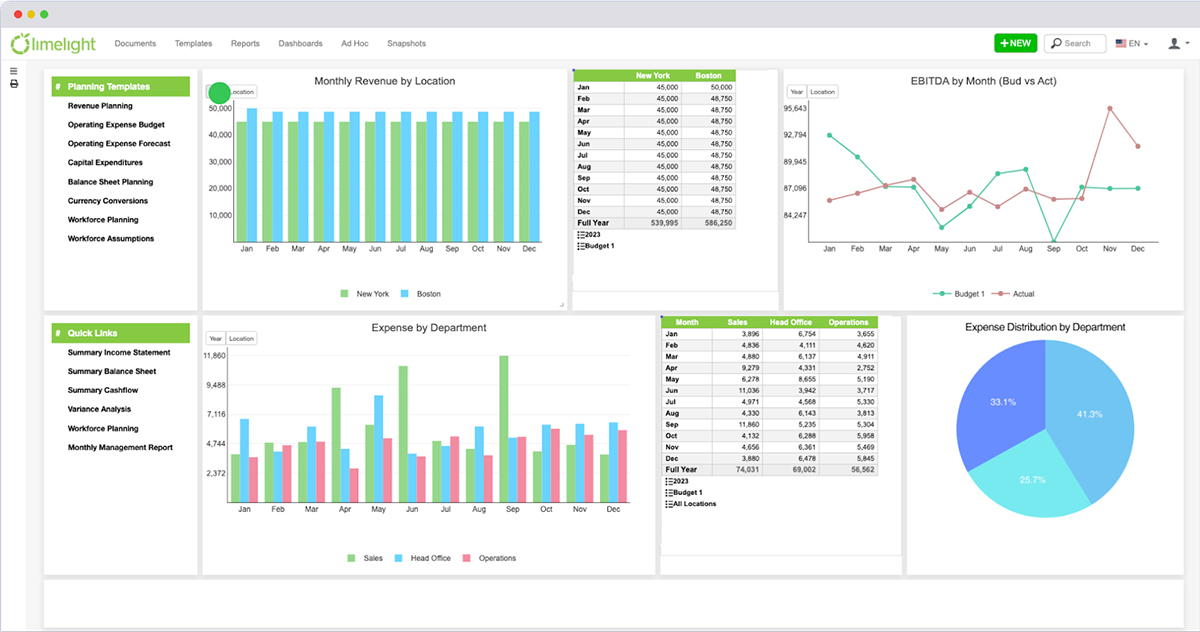1200x632 pixels.
Task: Click the resize handle of Monthly Revenue chart
Action: pyautogui.click(x=561, y=304)
